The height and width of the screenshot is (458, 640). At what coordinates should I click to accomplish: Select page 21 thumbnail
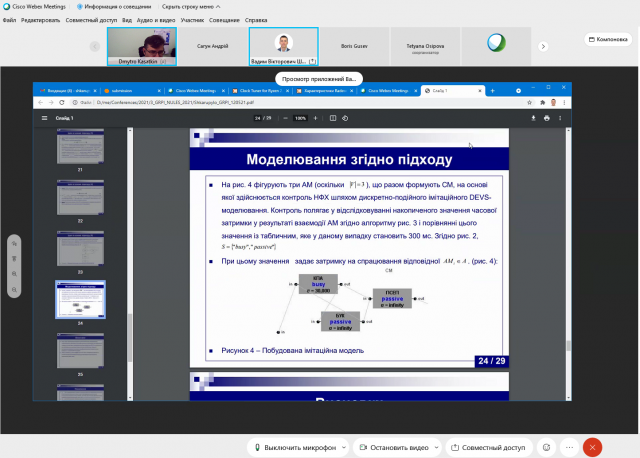click(x=80, y=146)
